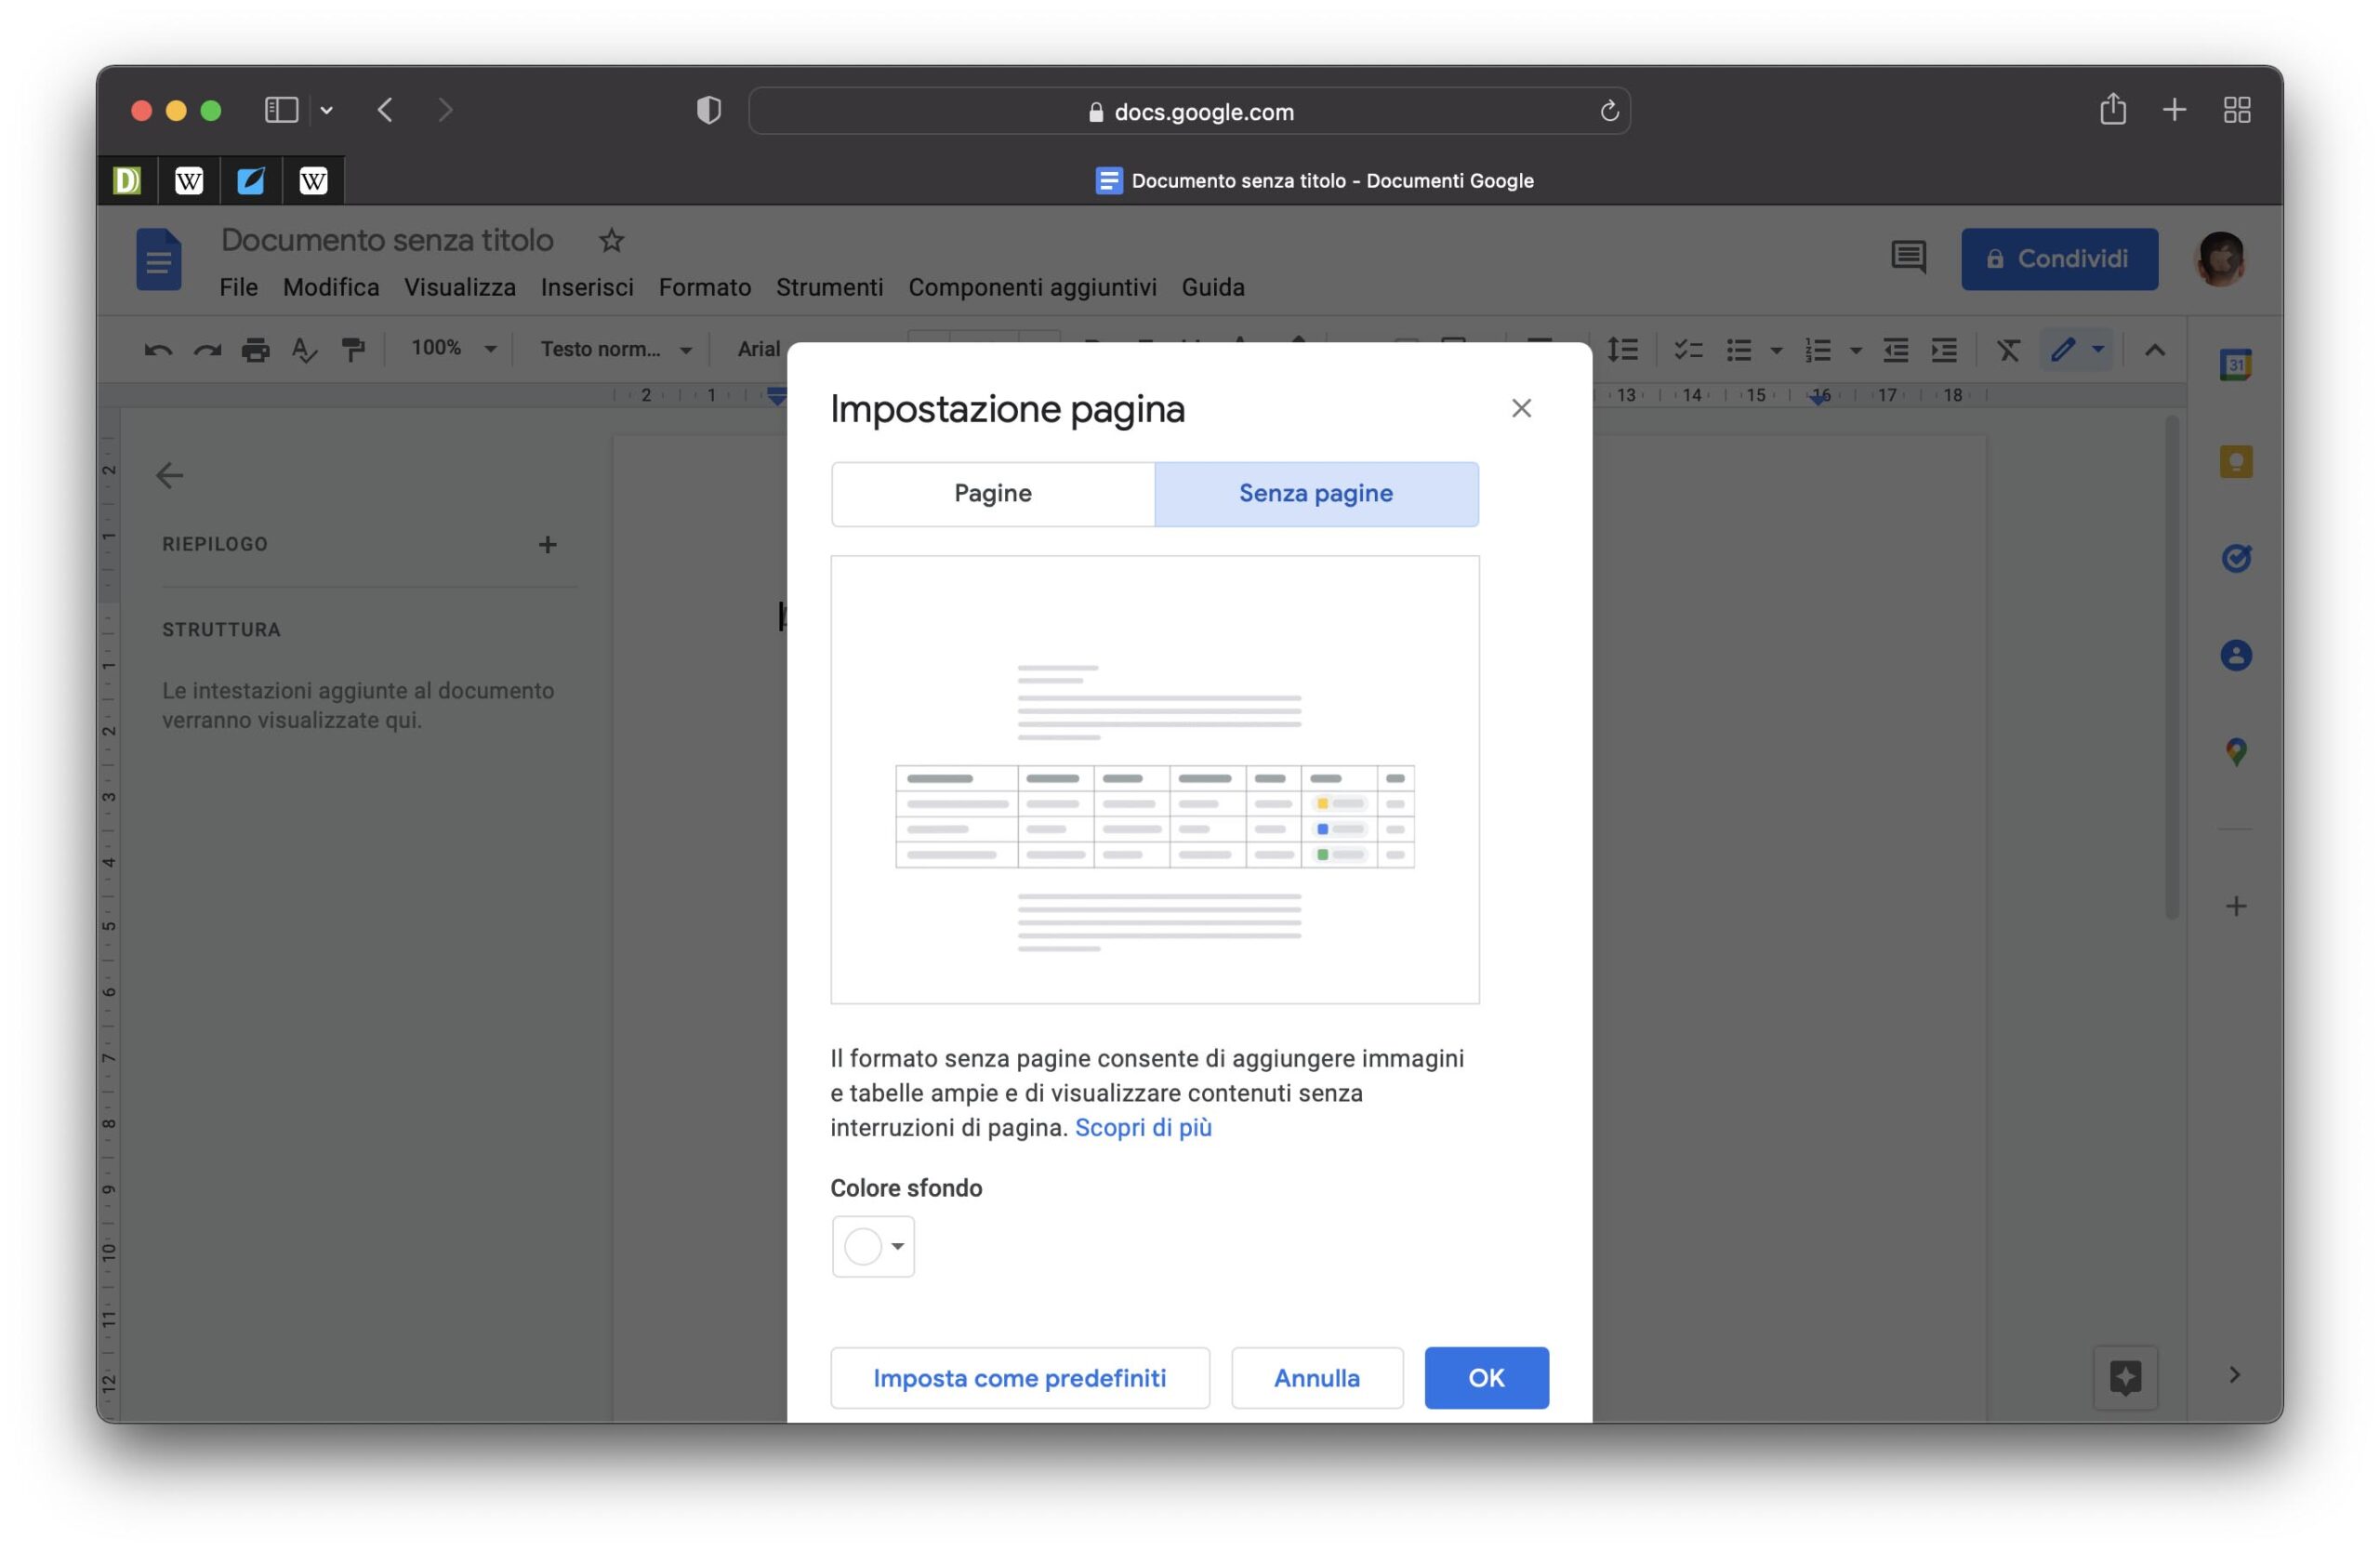Open the Formato menu
This screenshot has height=1551, width=2380.
[704, 288]
